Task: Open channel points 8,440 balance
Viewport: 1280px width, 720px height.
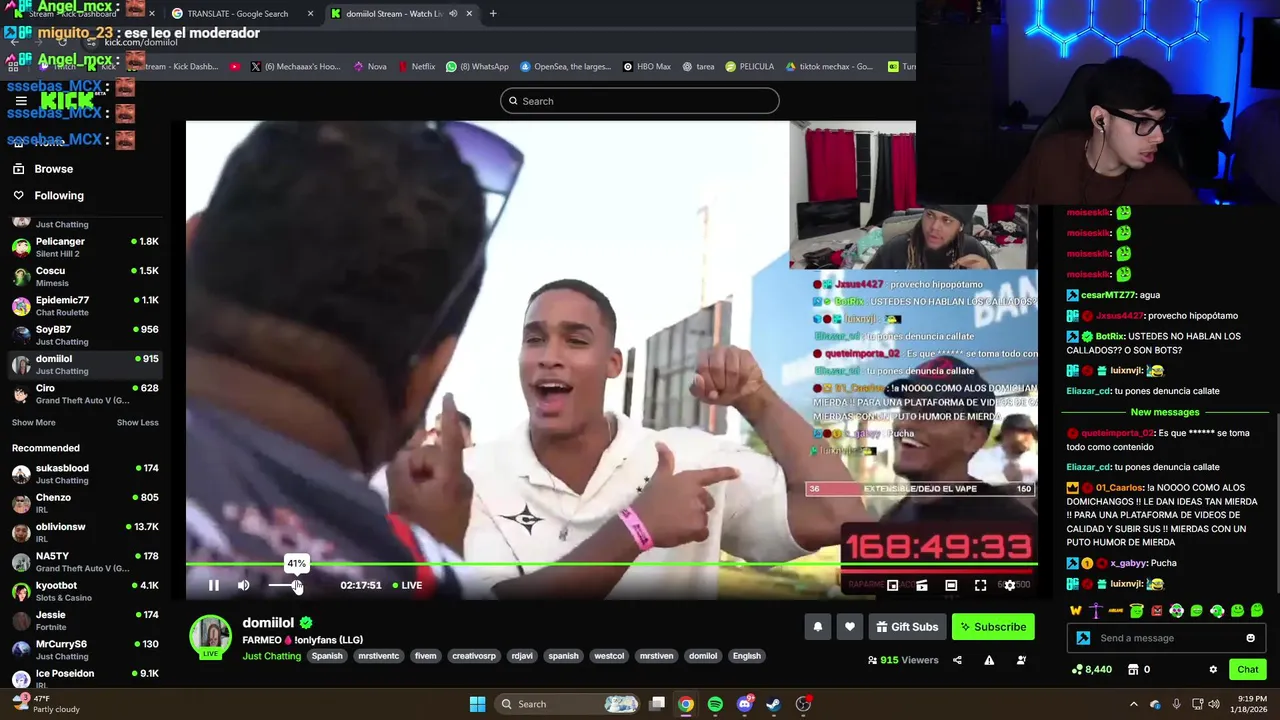Action: click(1091, 669)
